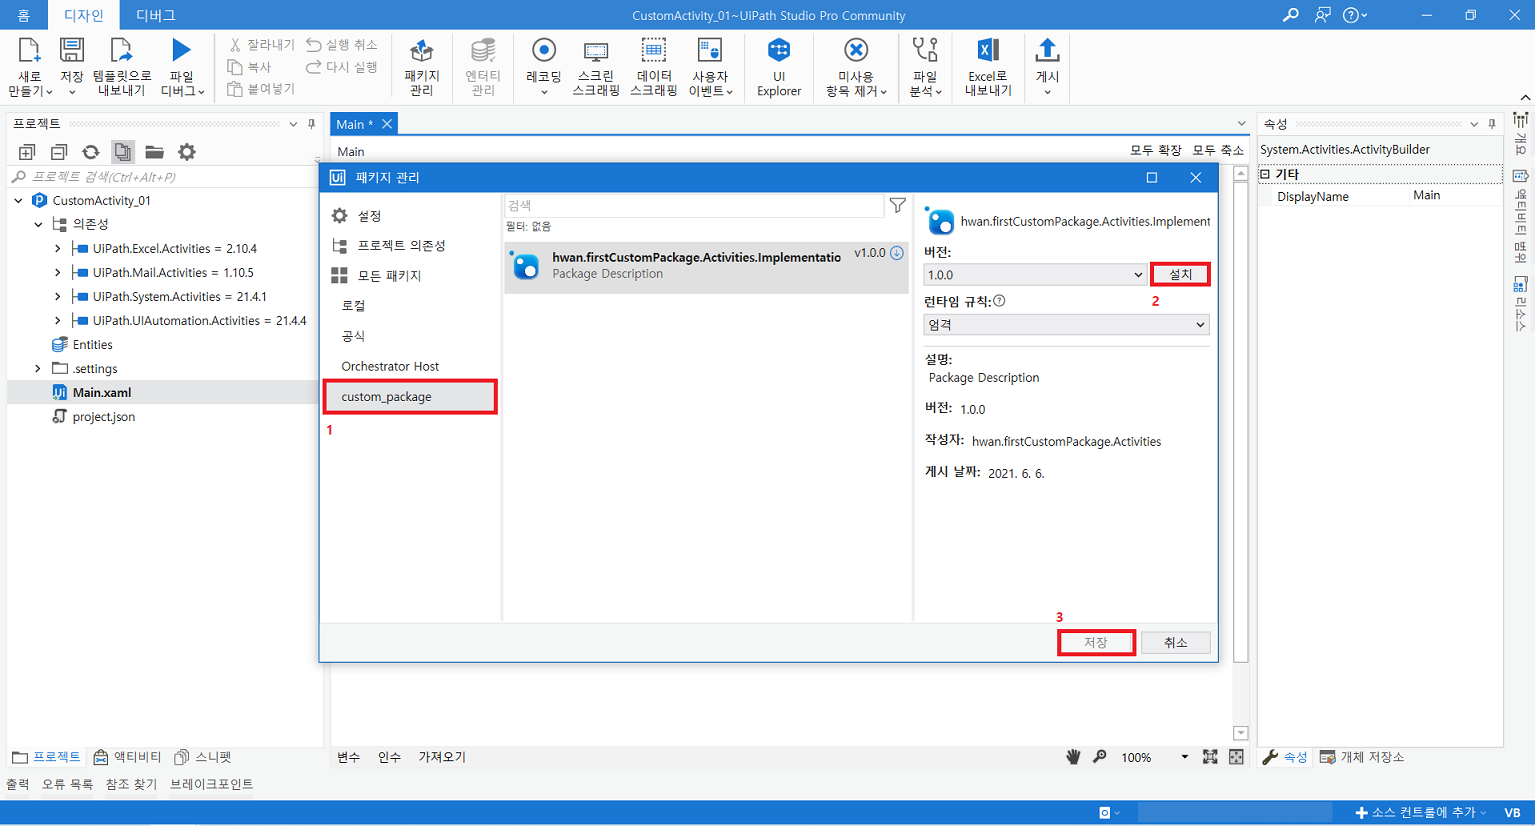Collapse the CustomActivity_01 project node
1535x826 pixels.
(18, 200)
